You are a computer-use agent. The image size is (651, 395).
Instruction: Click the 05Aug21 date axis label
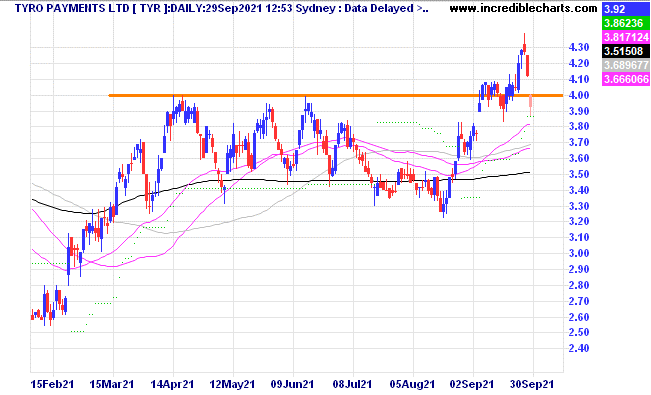coord(412,384)
